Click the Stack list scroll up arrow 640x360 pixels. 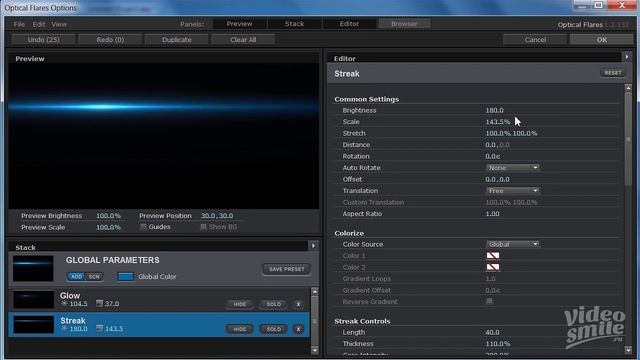pyautogui.click(x=314, y=291)
